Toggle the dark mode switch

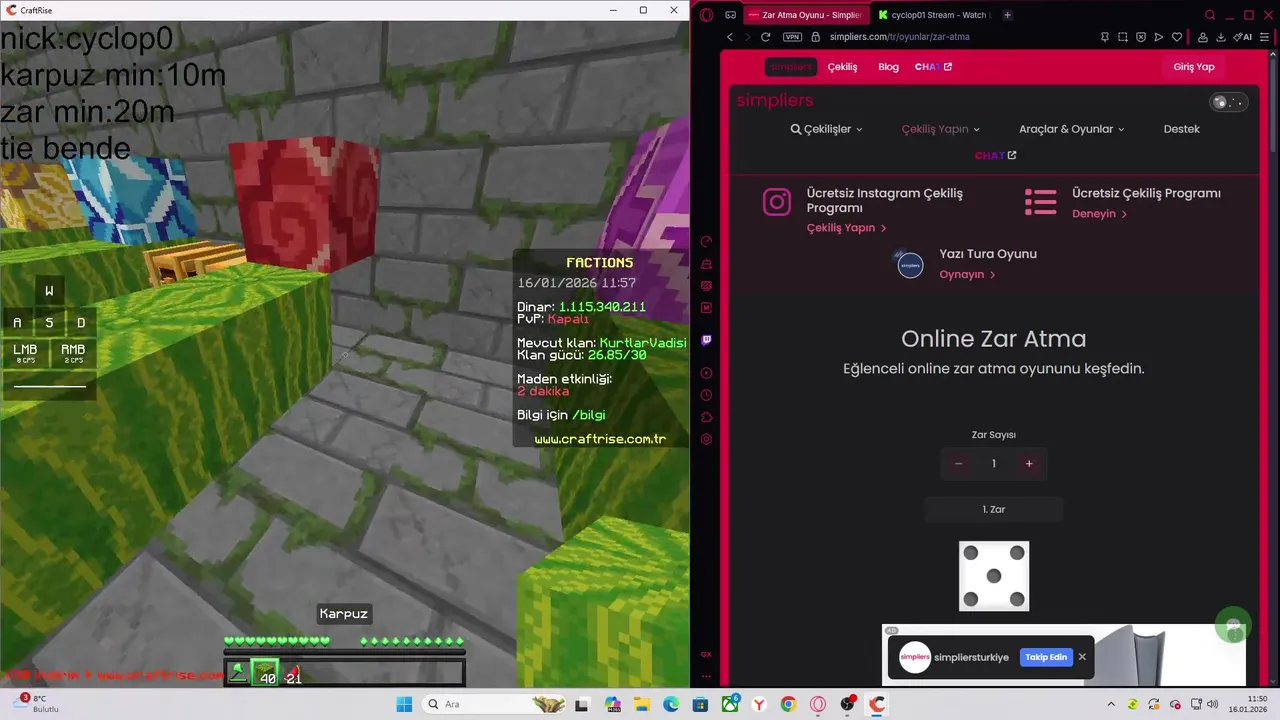tap(1228, 102)
